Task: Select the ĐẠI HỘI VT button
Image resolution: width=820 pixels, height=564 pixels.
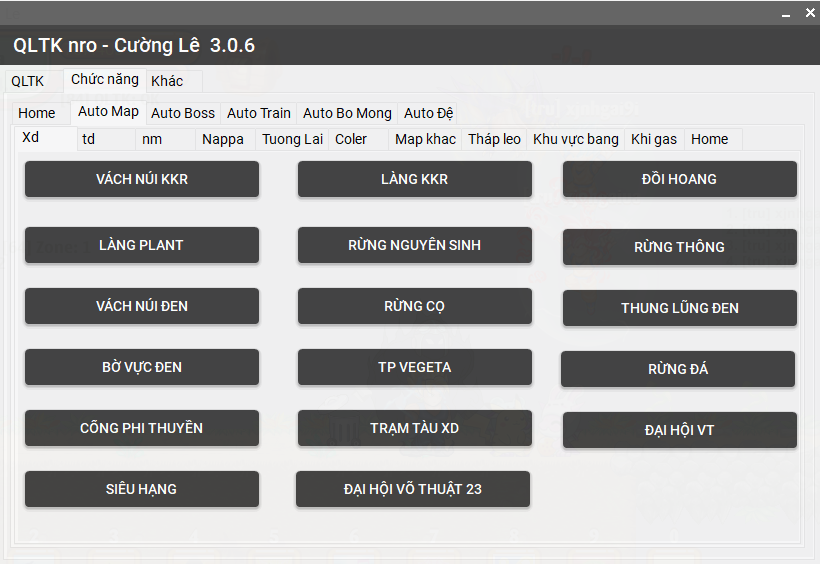Action: coord(680,430)
